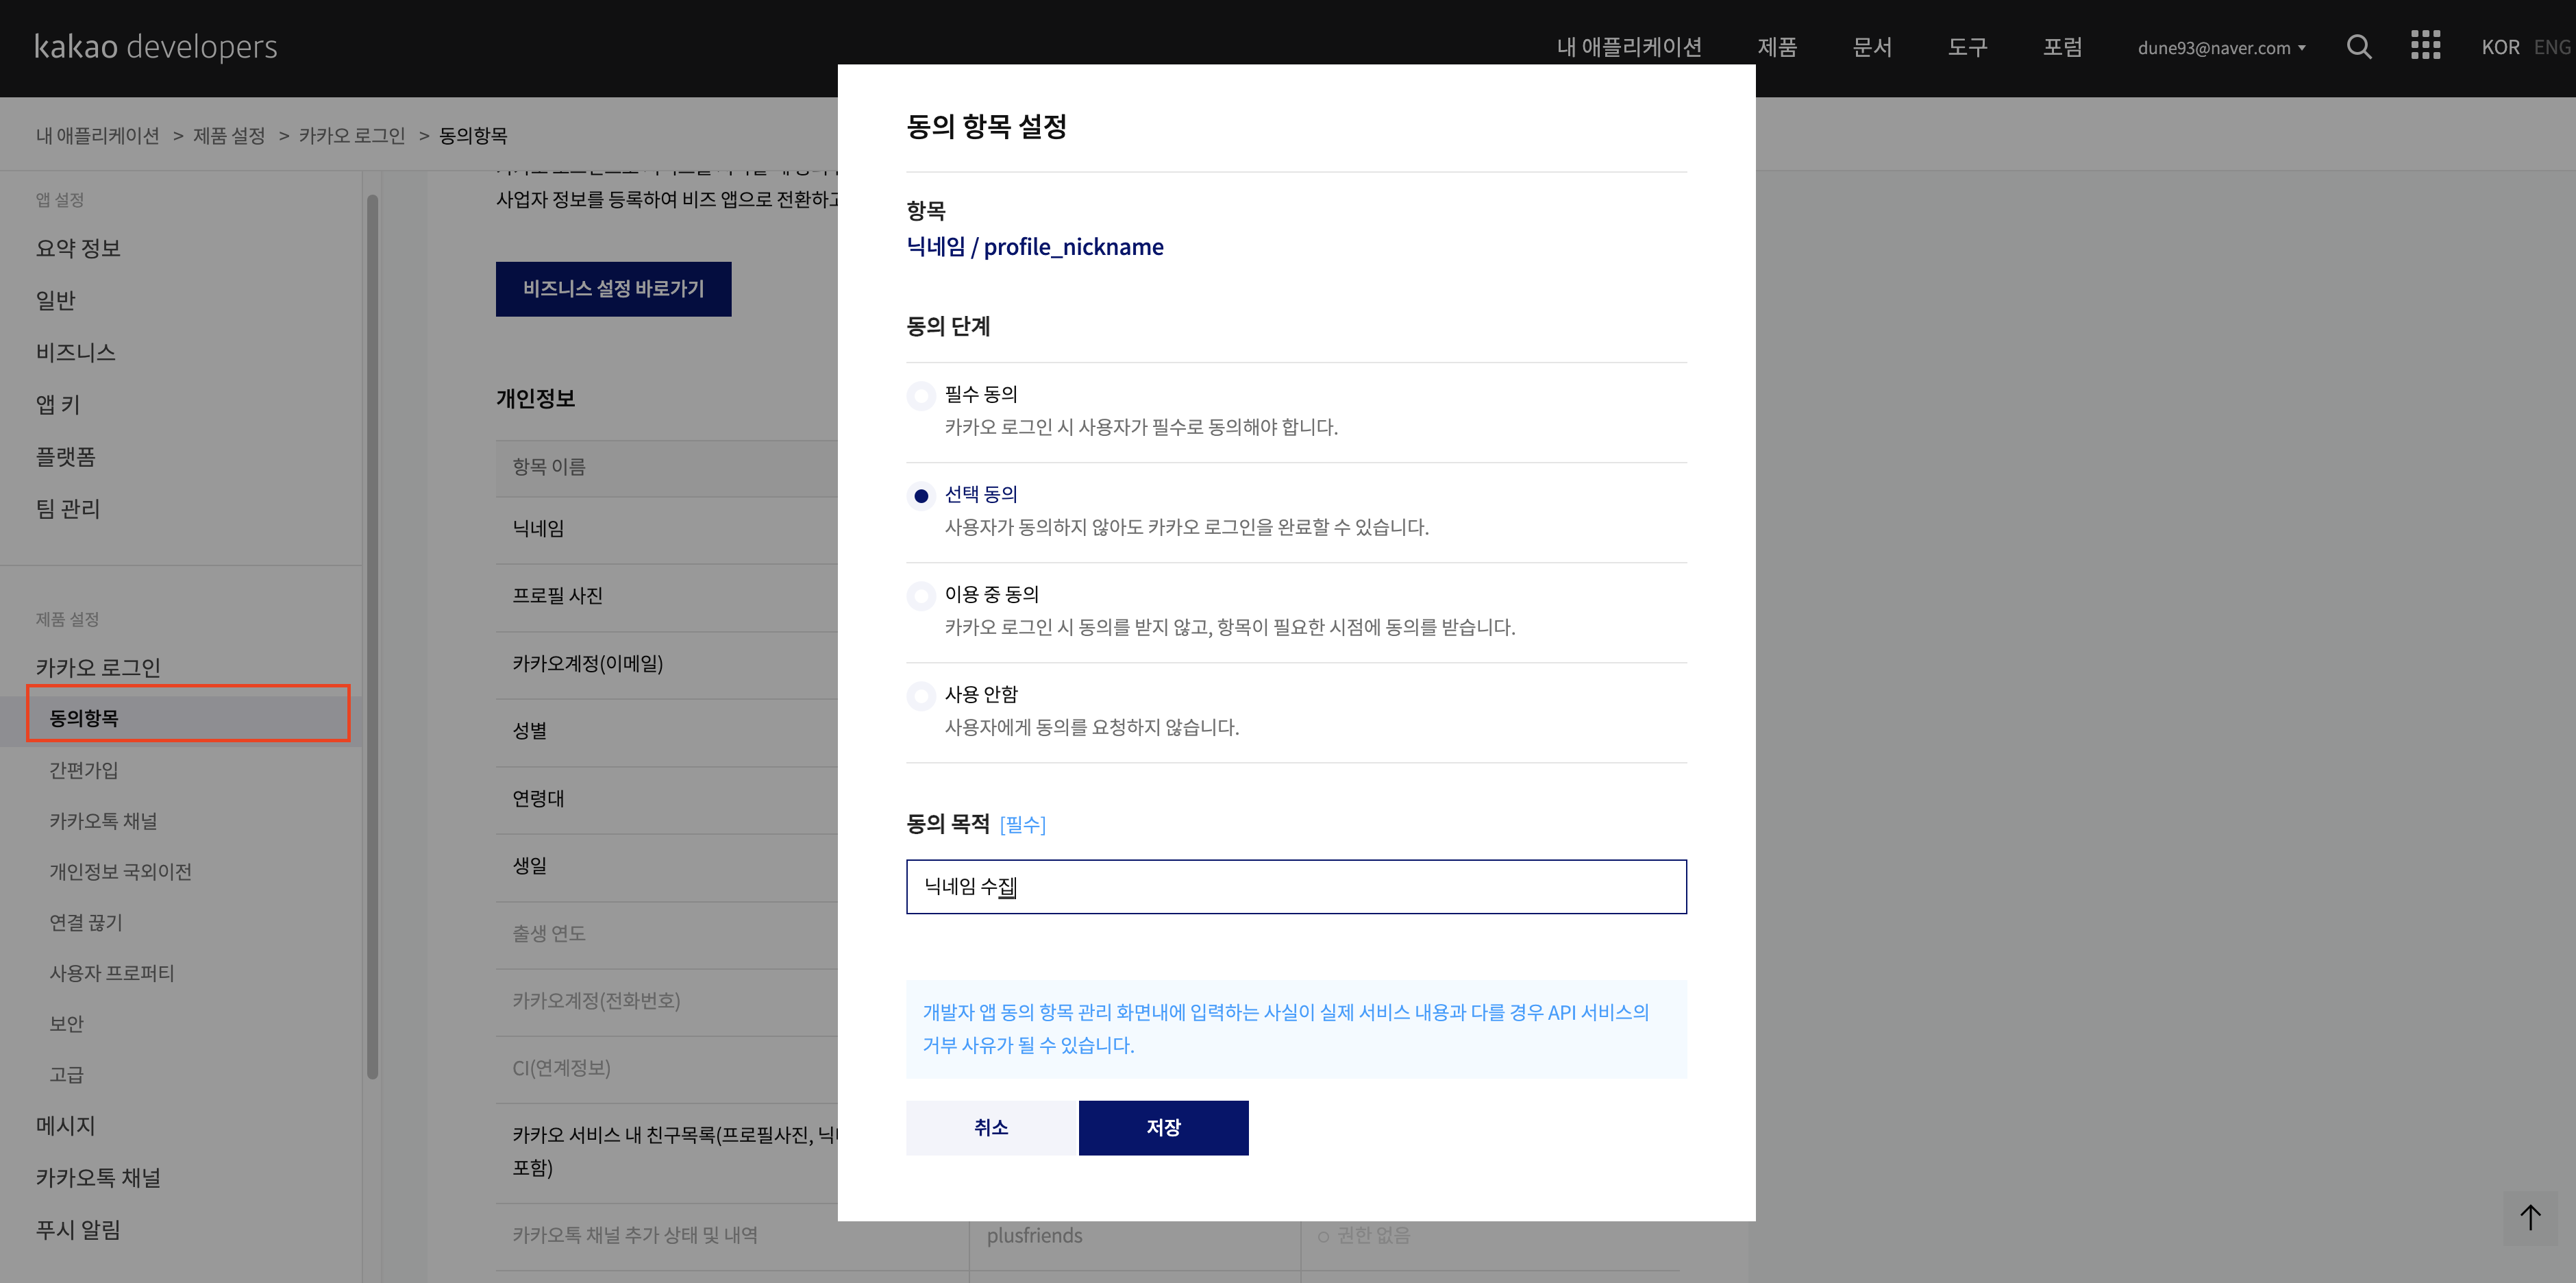Open the apps grid icon
Image resolution: width=2576 pixels, height=1283 pixels.
[2425, 46]
